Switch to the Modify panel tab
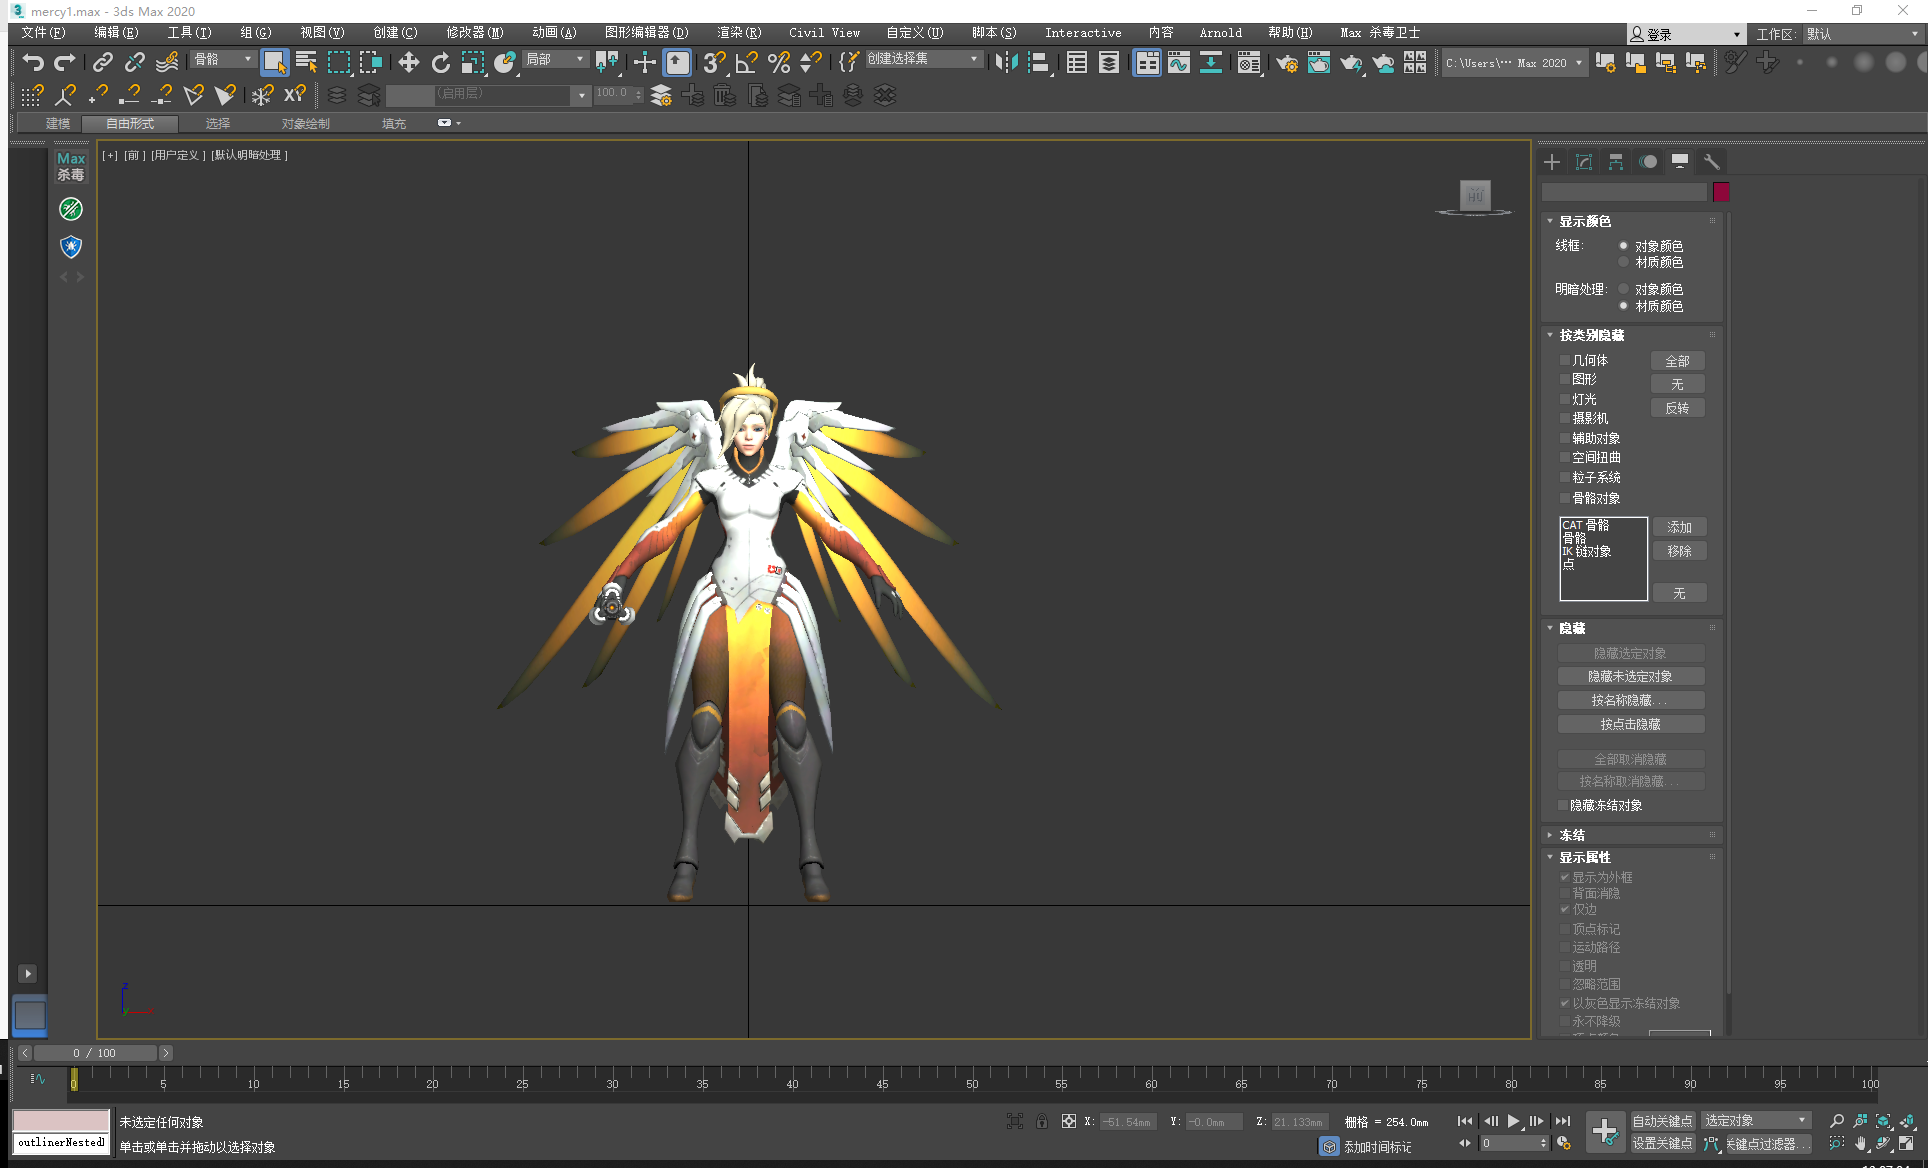The height and width of the screenshot is (1168, 1928). pyautogui.click(x=1584, y=162)
